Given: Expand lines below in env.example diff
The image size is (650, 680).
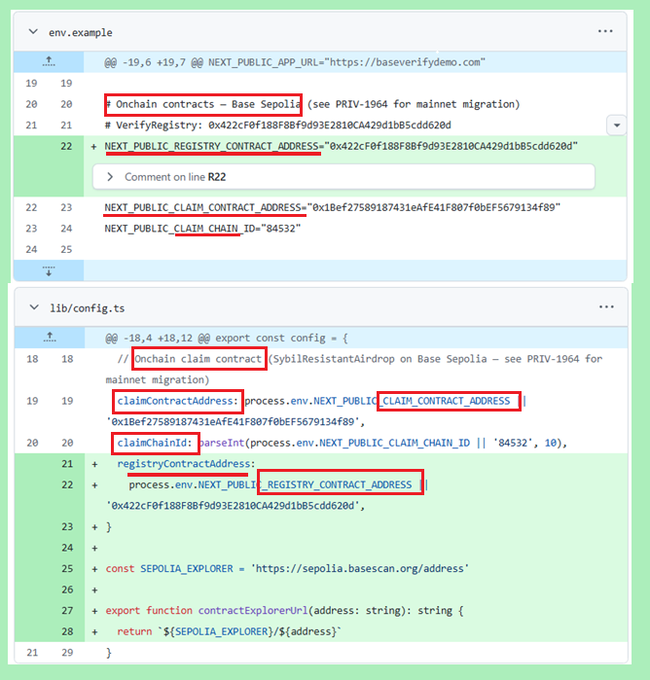Looking at the screenshot, I should click(49, 271).
